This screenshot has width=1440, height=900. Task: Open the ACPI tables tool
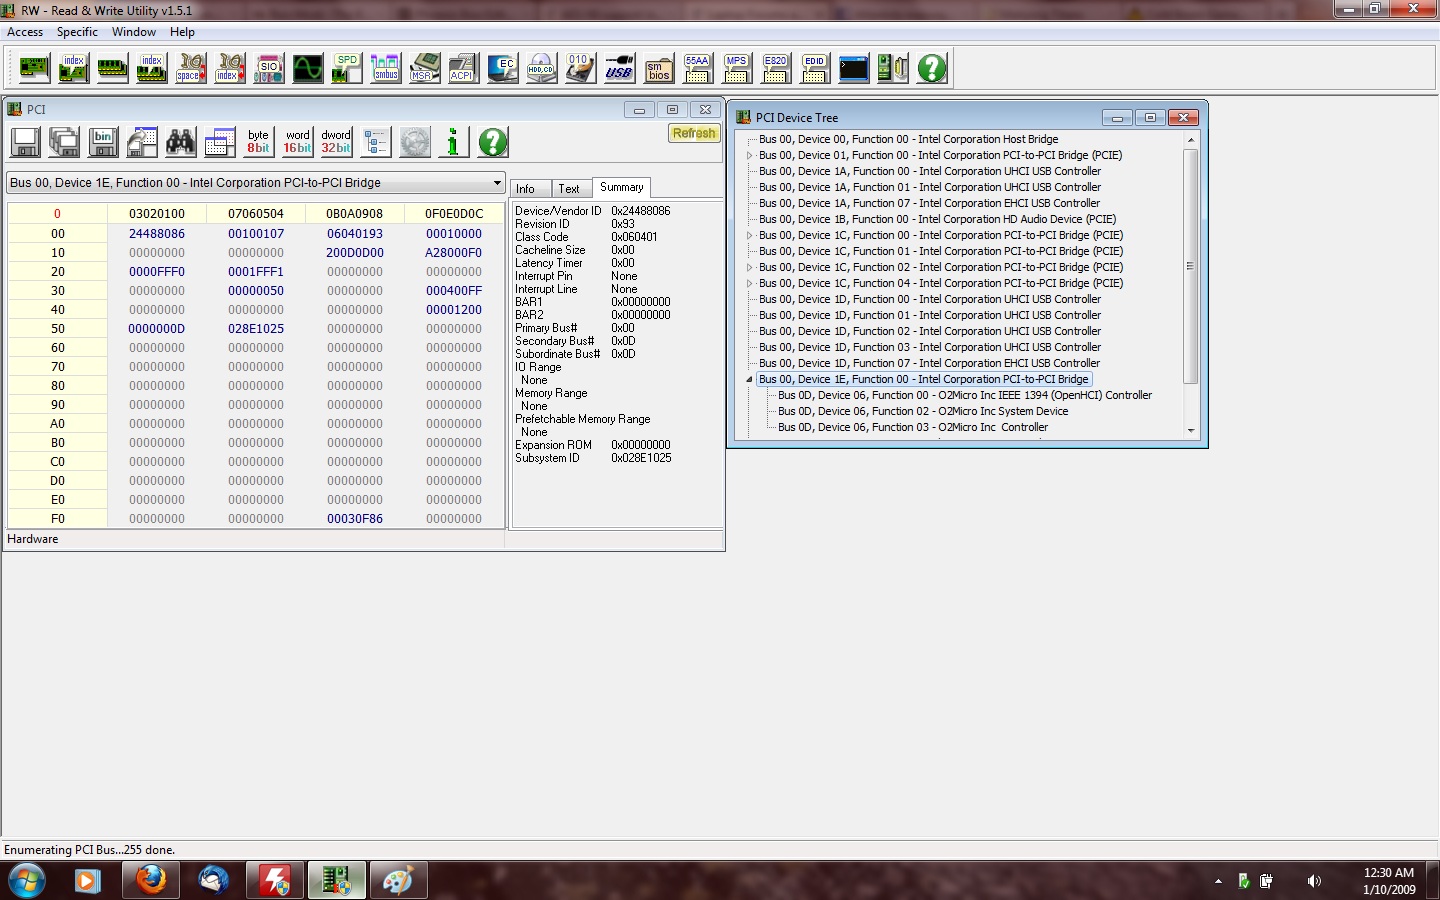click(463, 68)
